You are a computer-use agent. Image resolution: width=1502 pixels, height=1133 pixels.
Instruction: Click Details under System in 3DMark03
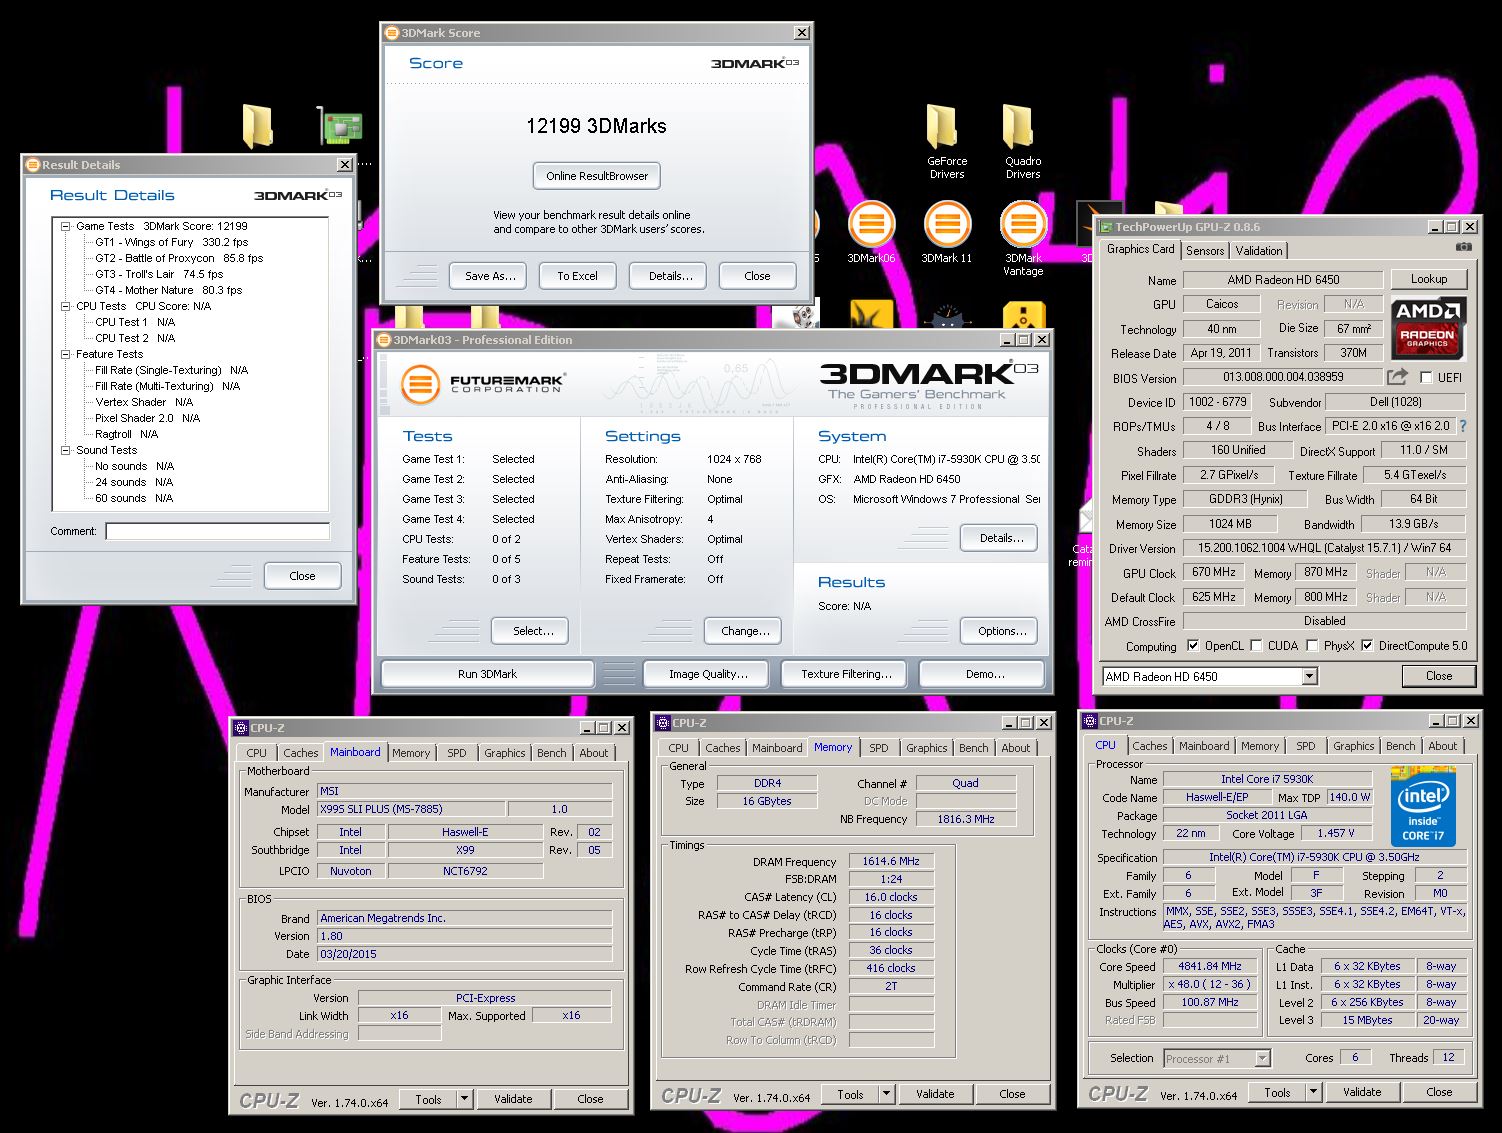[x=1000, y=538]
